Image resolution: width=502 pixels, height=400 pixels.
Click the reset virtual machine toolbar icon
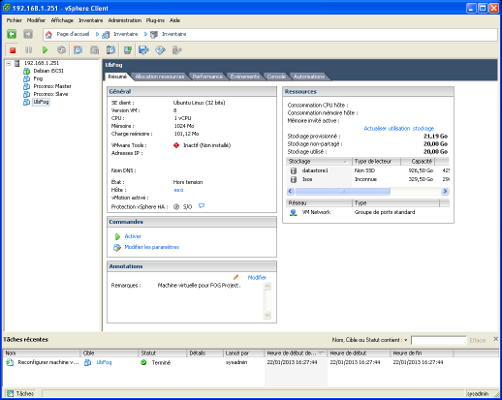click(61, 50)
